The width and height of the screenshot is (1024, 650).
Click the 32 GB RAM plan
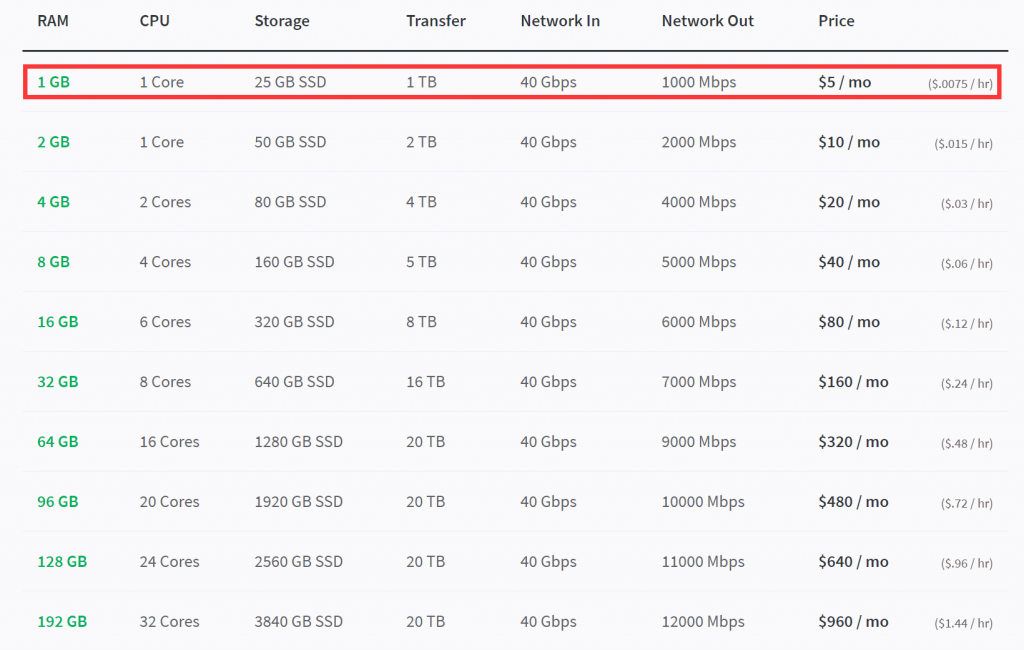[x=57, y=382]
